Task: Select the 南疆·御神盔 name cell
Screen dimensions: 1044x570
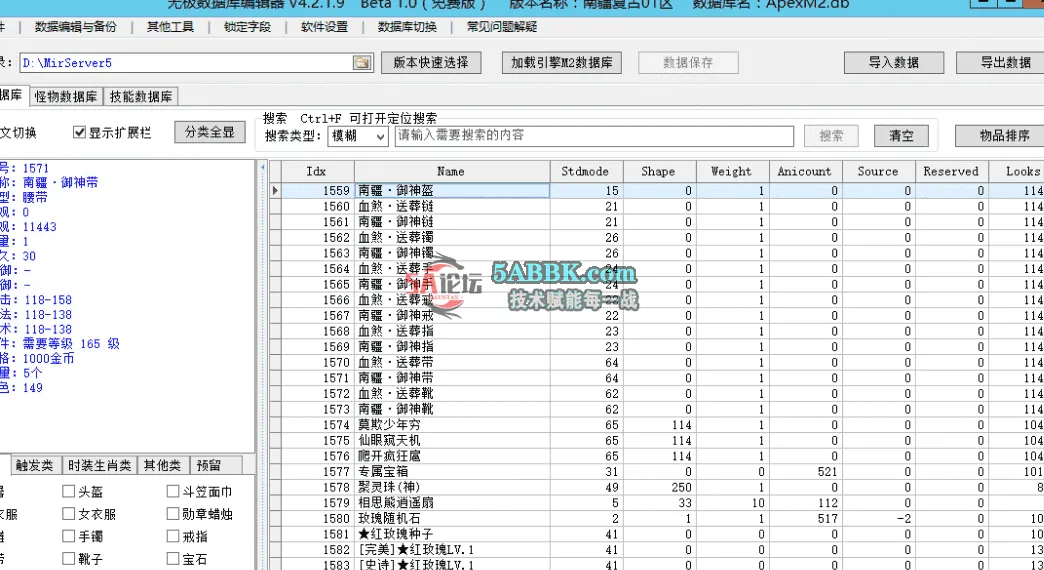Action: 452,190
